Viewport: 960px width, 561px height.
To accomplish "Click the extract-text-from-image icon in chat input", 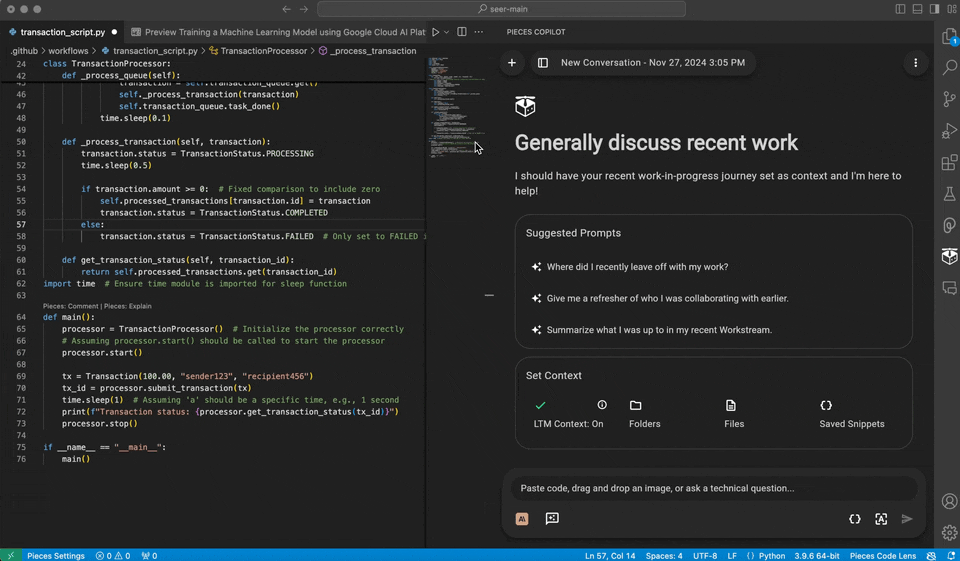I will [x=880, y=519].
